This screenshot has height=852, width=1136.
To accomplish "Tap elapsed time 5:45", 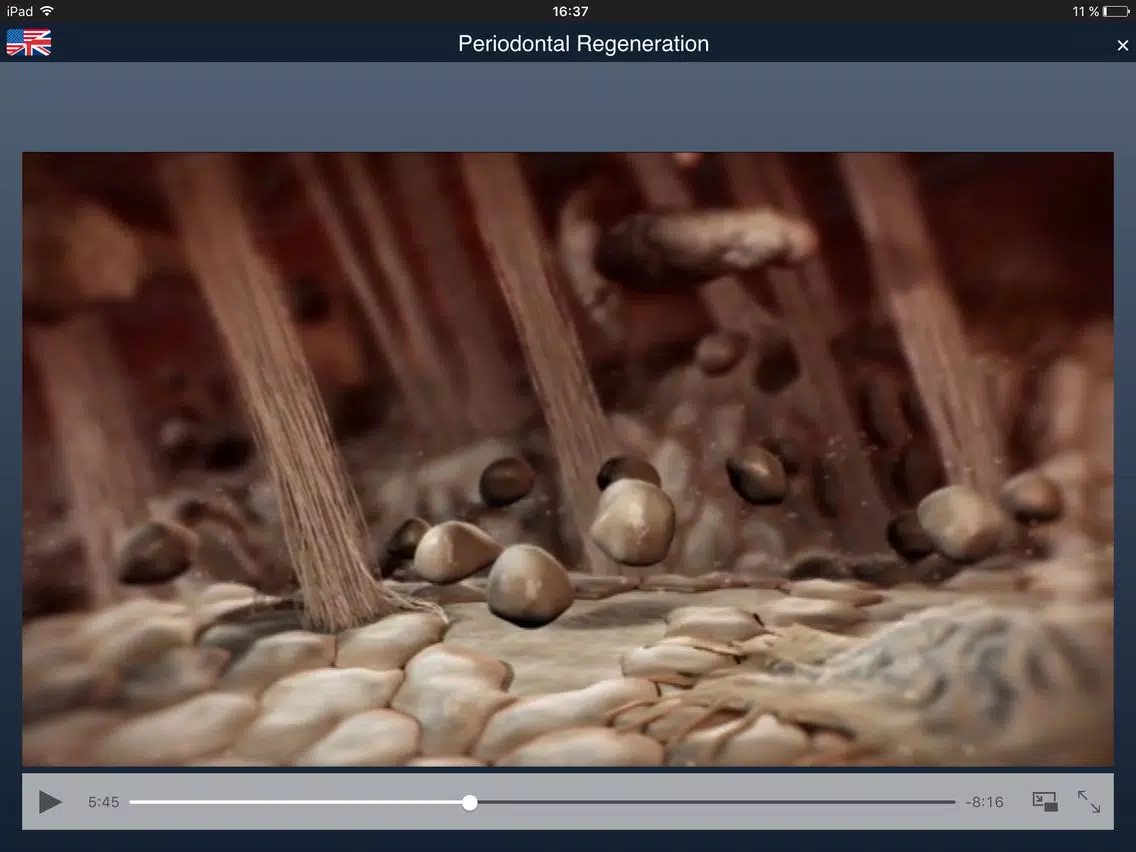I will (104, 802).
